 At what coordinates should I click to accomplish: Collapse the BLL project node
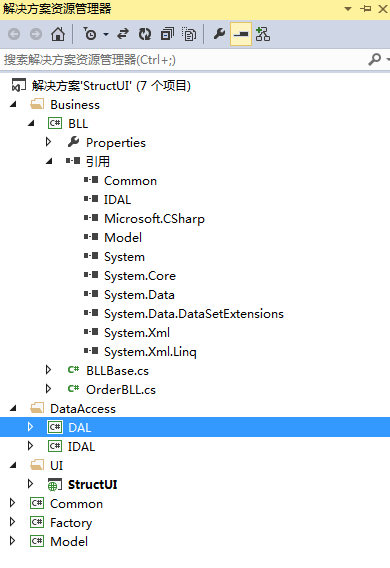click(x=31, y=124)
